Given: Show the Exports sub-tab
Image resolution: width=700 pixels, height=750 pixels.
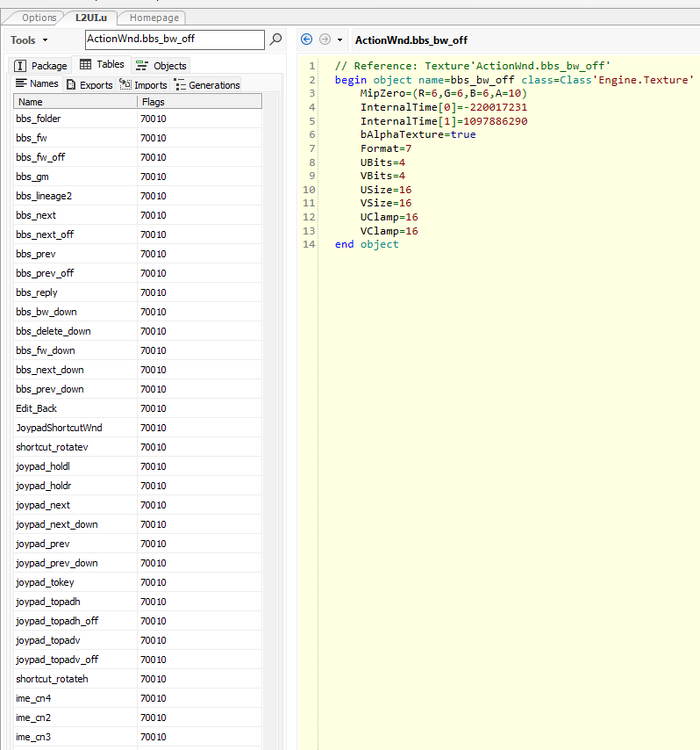Looking at the screenshot, I should (x=89, y=85).
